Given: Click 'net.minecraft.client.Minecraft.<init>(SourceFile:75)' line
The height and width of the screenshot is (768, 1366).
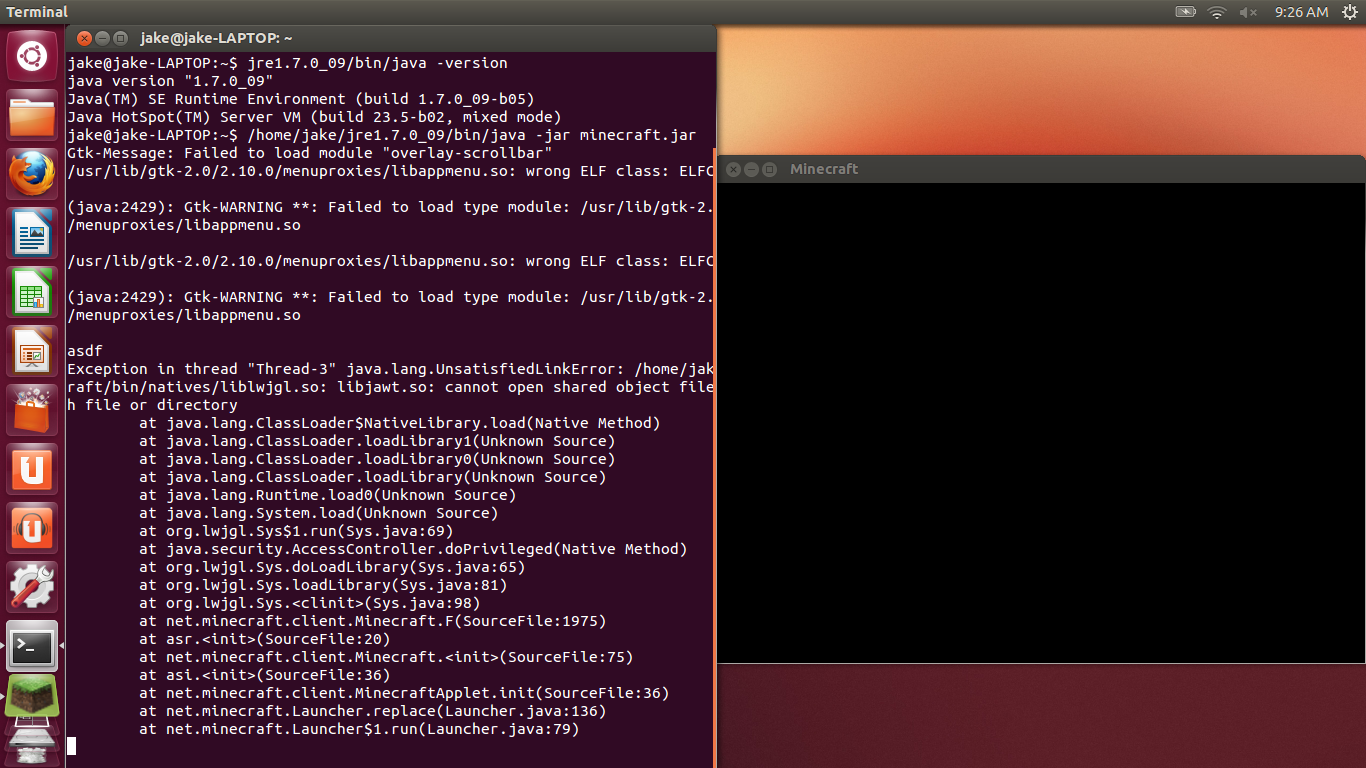Looking at the screenshot, I should (386, 657).
